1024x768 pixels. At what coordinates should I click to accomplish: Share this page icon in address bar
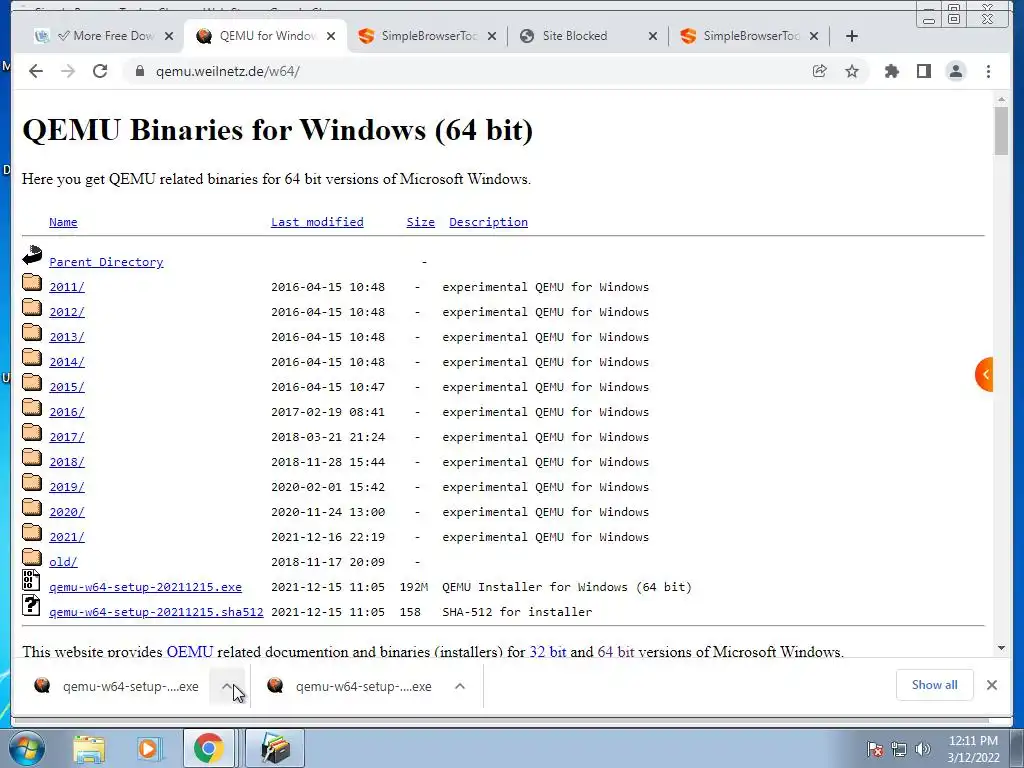pos(820,71)
